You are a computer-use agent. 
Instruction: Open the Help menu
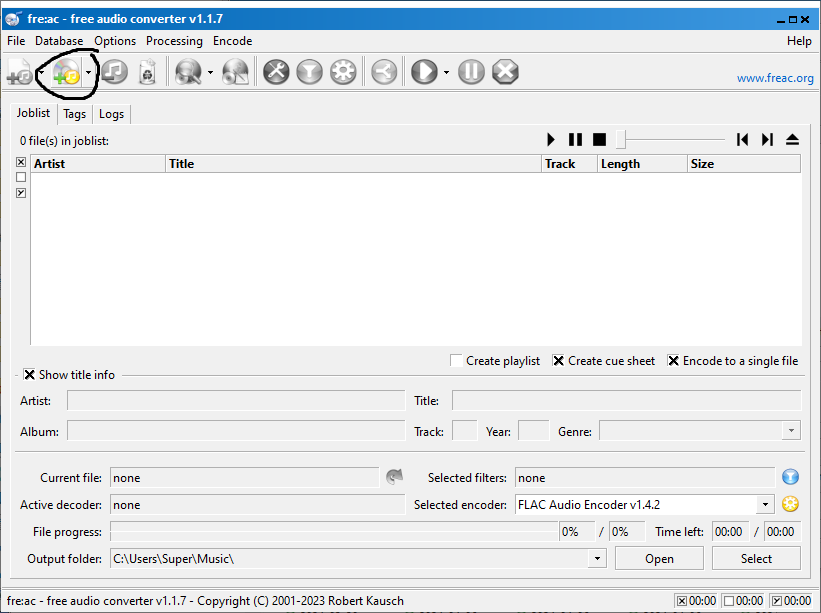[799, 41]
